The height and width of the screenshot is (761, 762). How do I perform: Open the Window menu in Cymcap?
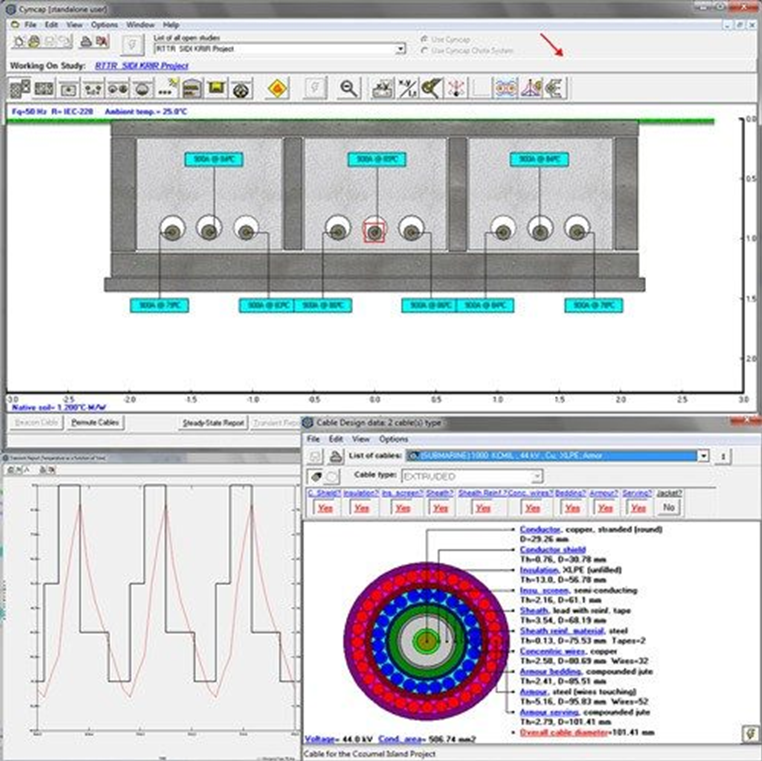tap(140, 23)
